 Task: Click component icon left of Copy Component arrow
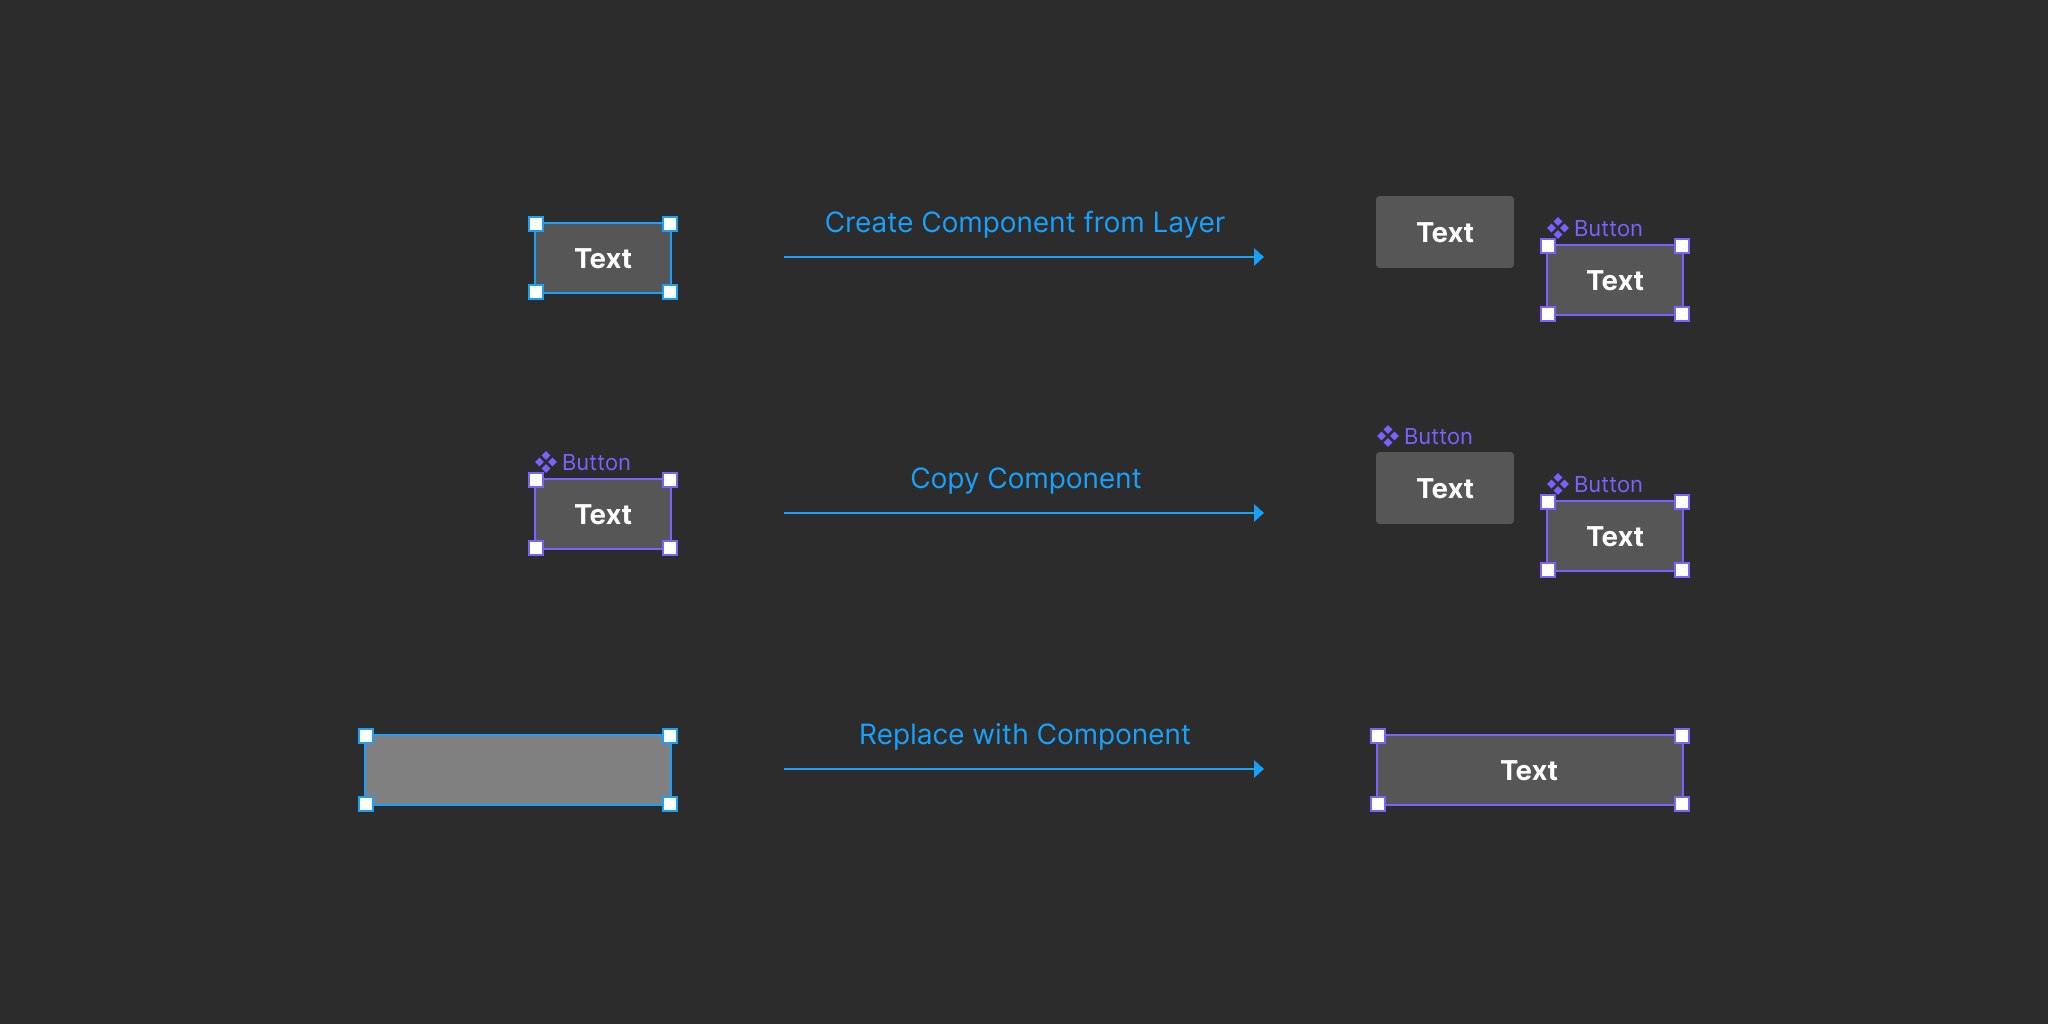545,462
